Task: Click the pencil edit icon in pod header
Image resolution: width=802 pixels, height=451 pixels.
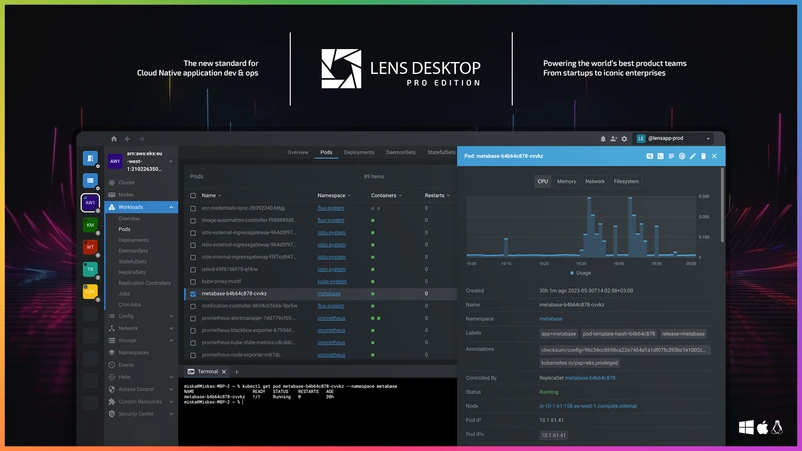Action: 692,156
